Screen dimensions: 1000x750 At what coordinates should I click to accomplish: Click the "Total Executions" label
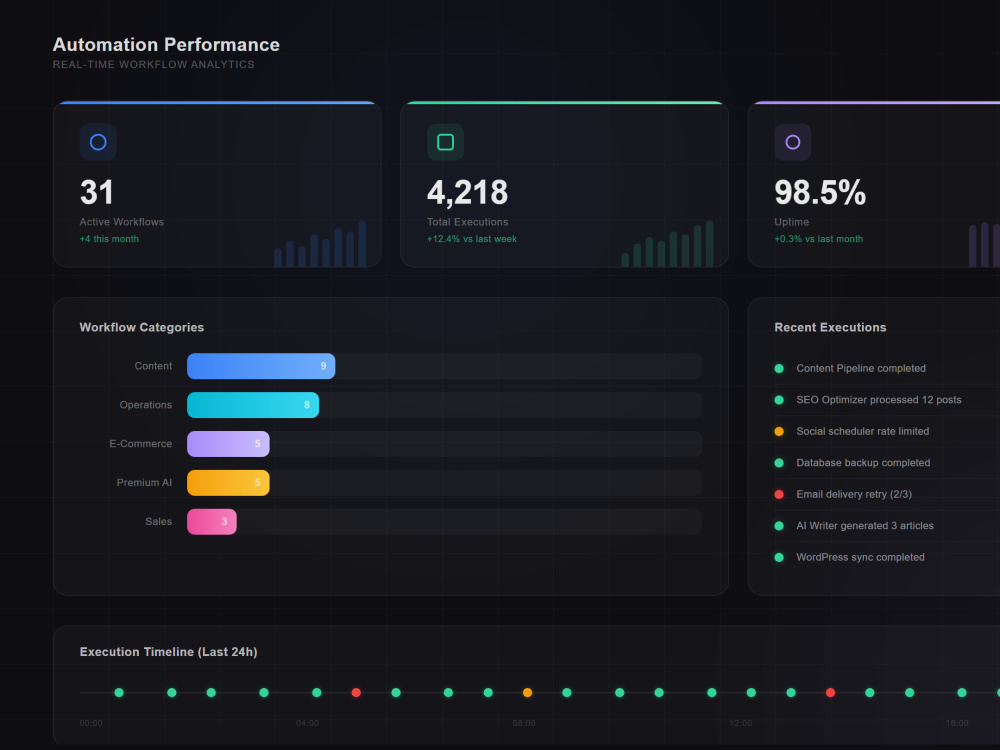coord(467,222)
